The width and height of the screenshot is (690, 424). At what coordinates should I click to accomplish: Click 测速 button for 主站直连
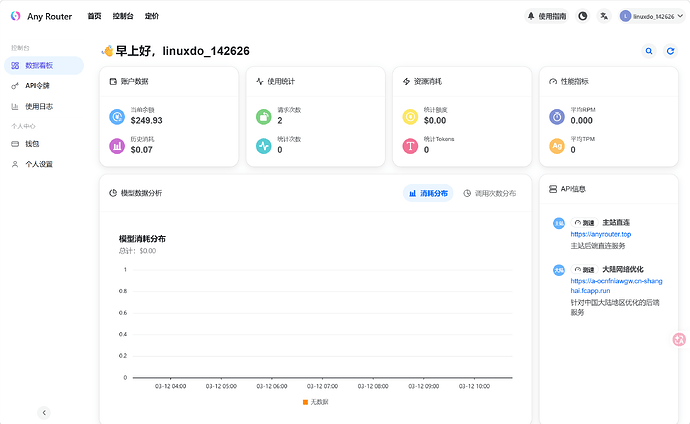584,223
